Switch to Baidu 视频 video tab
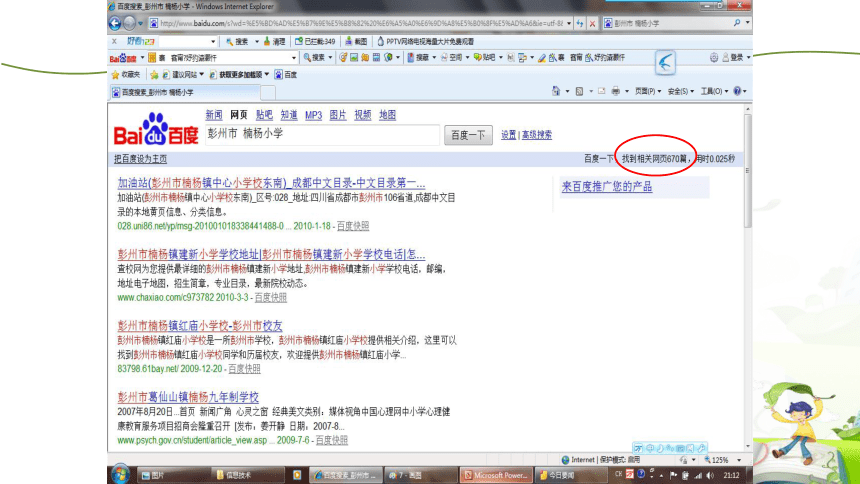The image size is (860, 484). click(x=363, y=115)
